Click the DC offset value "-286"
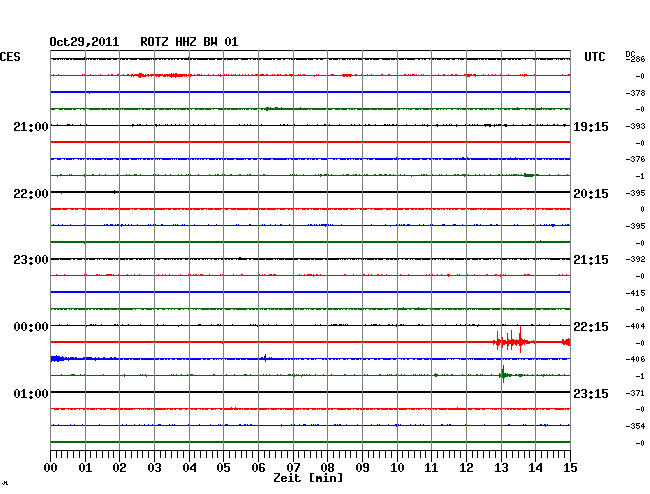This screenshot has width=650, height=494. point(636,59)
